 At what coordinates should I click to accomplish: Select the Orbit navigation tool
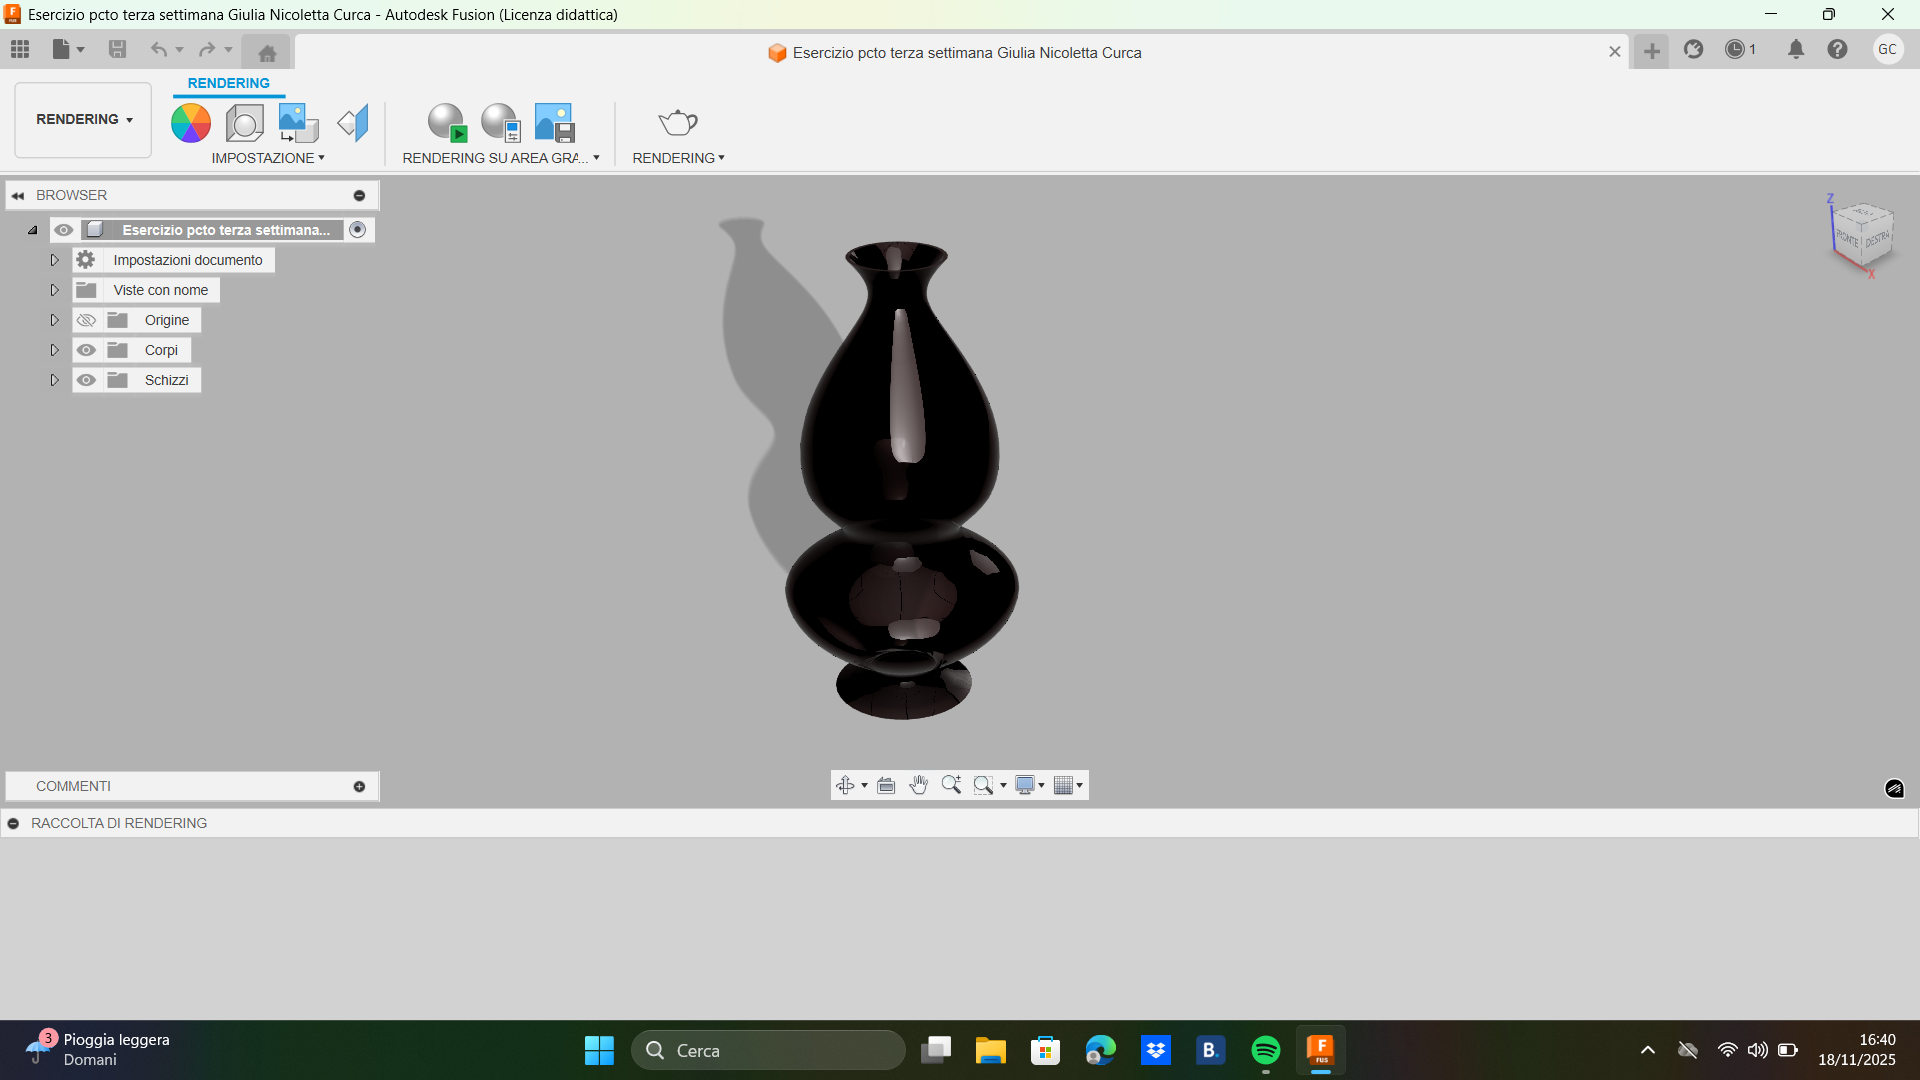(x=845, y=785)
